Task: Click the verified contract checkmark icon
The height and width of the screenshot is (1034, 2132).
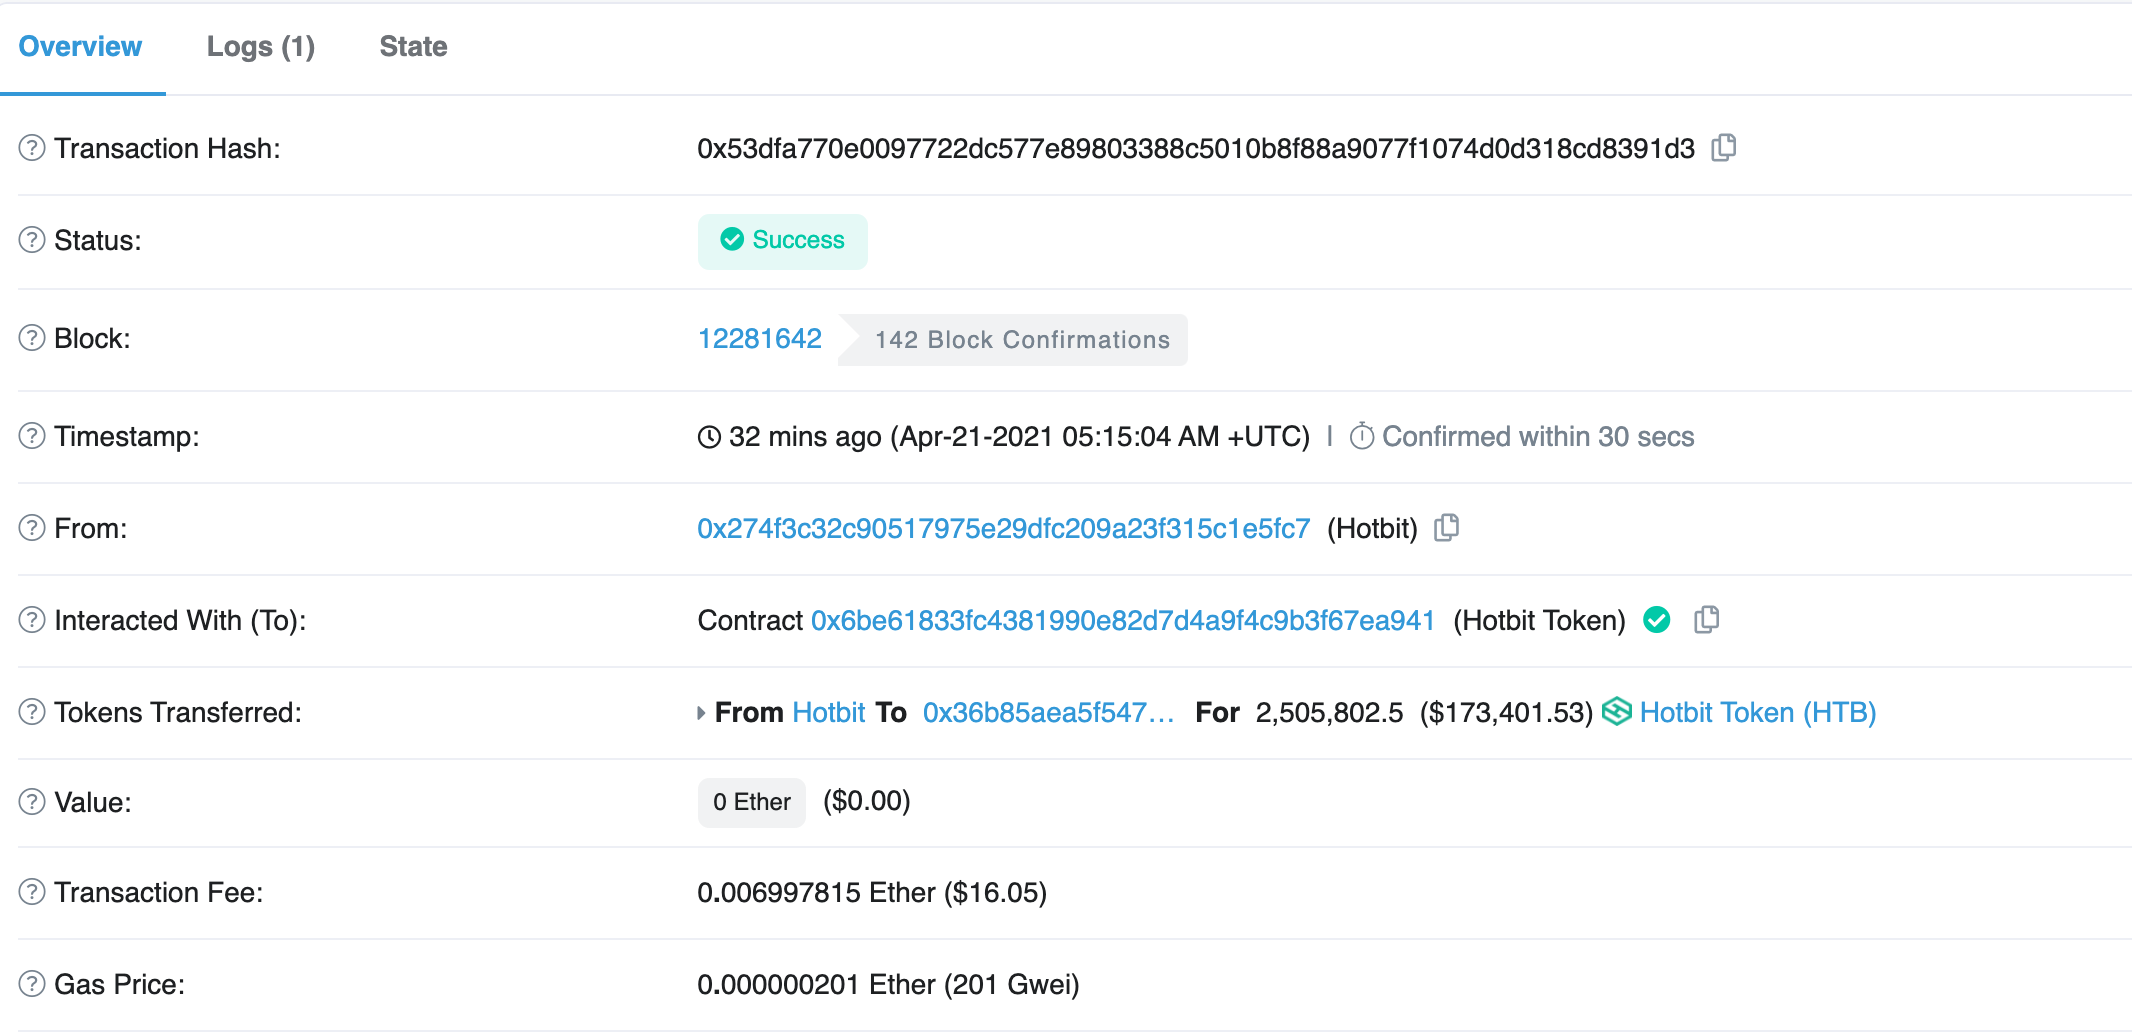Action: (1657, 620)
